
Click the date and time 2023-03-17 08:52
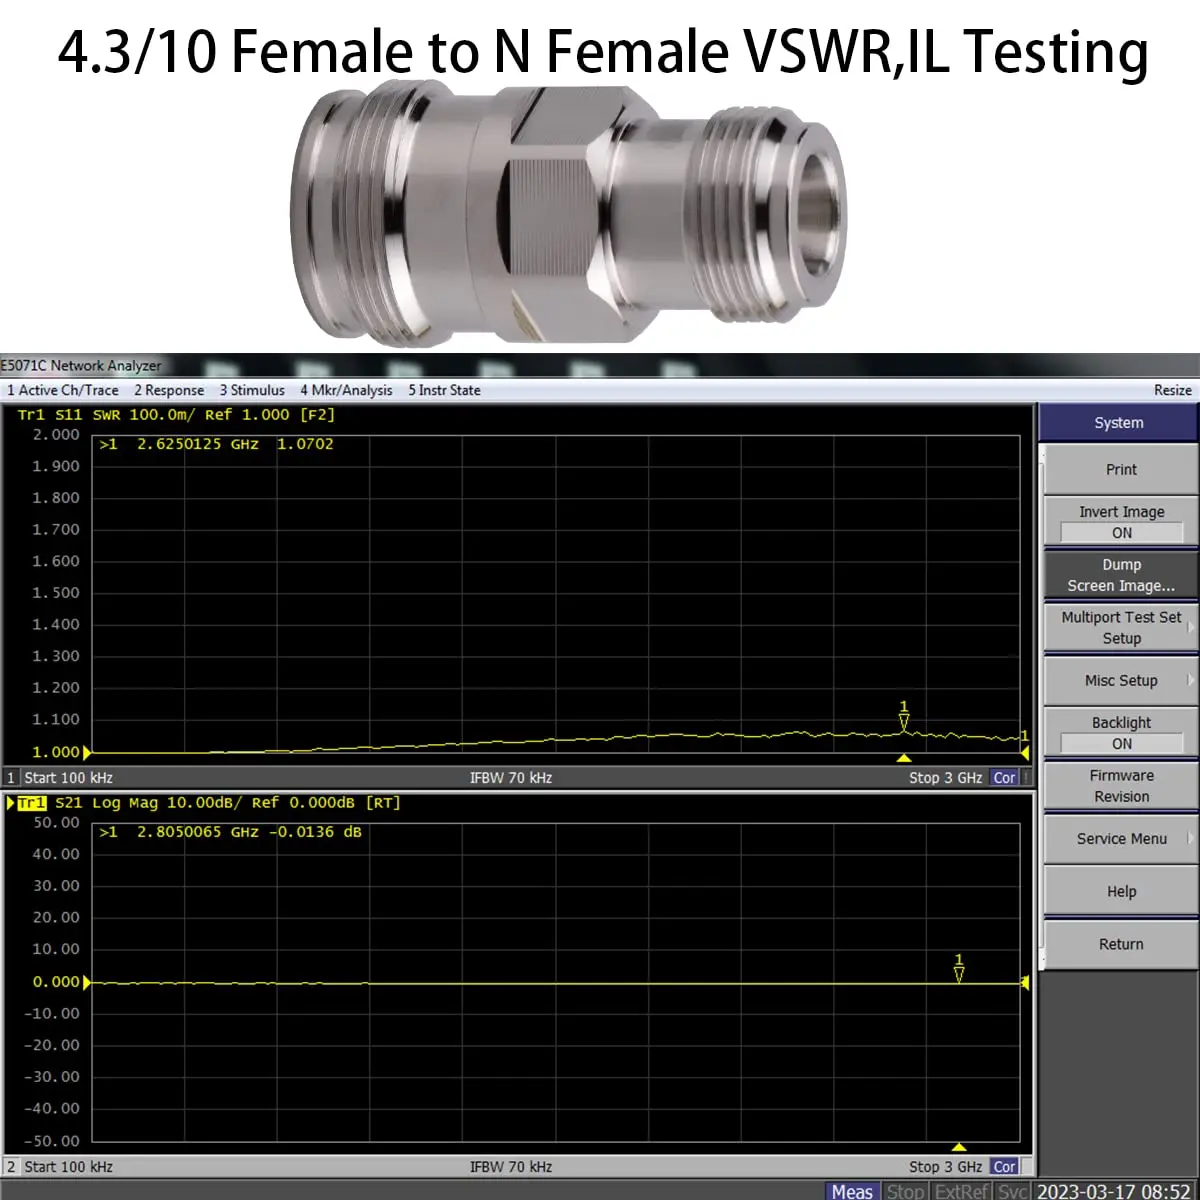coord(1113,1191)
